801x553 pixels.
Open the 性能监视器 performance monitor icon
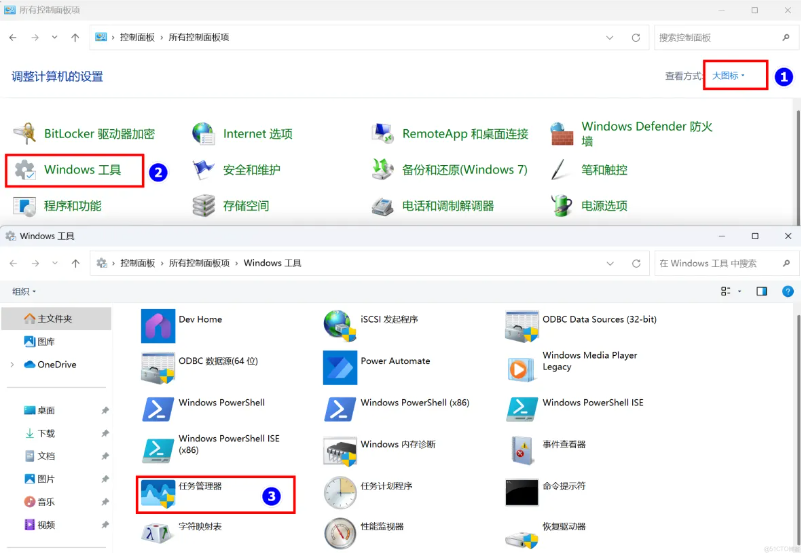(x=364, y=533)
